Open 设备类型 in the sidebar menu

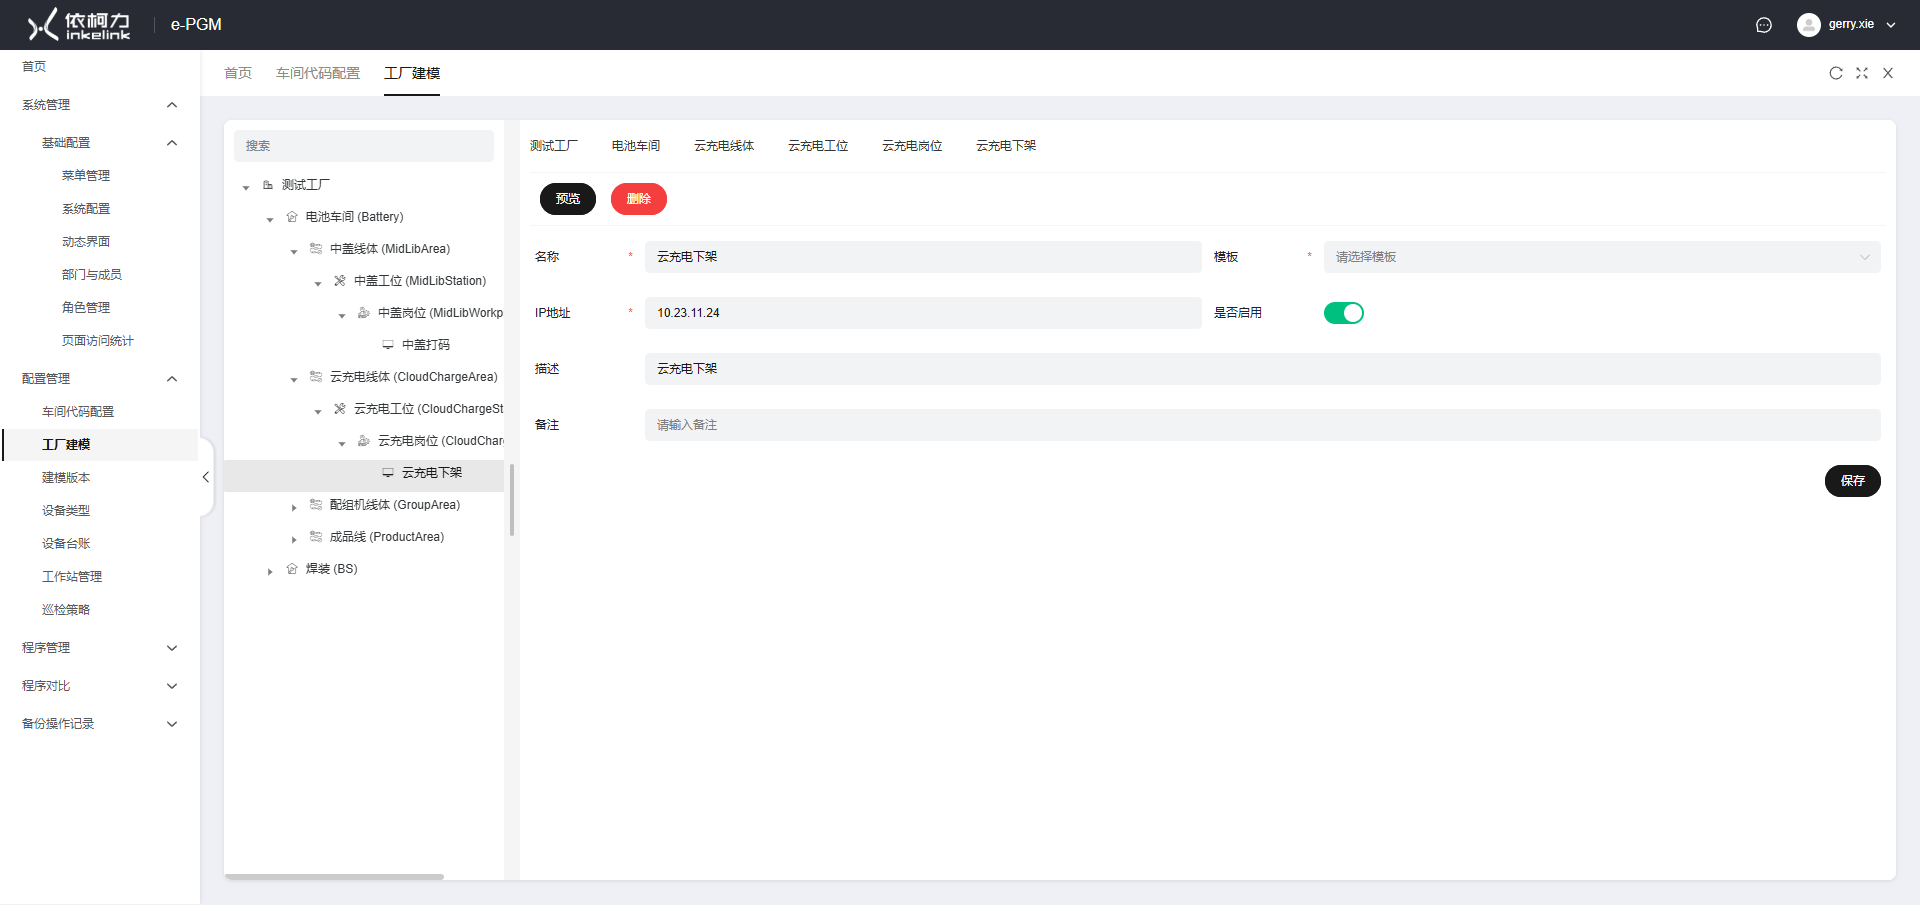(x=66, y=511)
